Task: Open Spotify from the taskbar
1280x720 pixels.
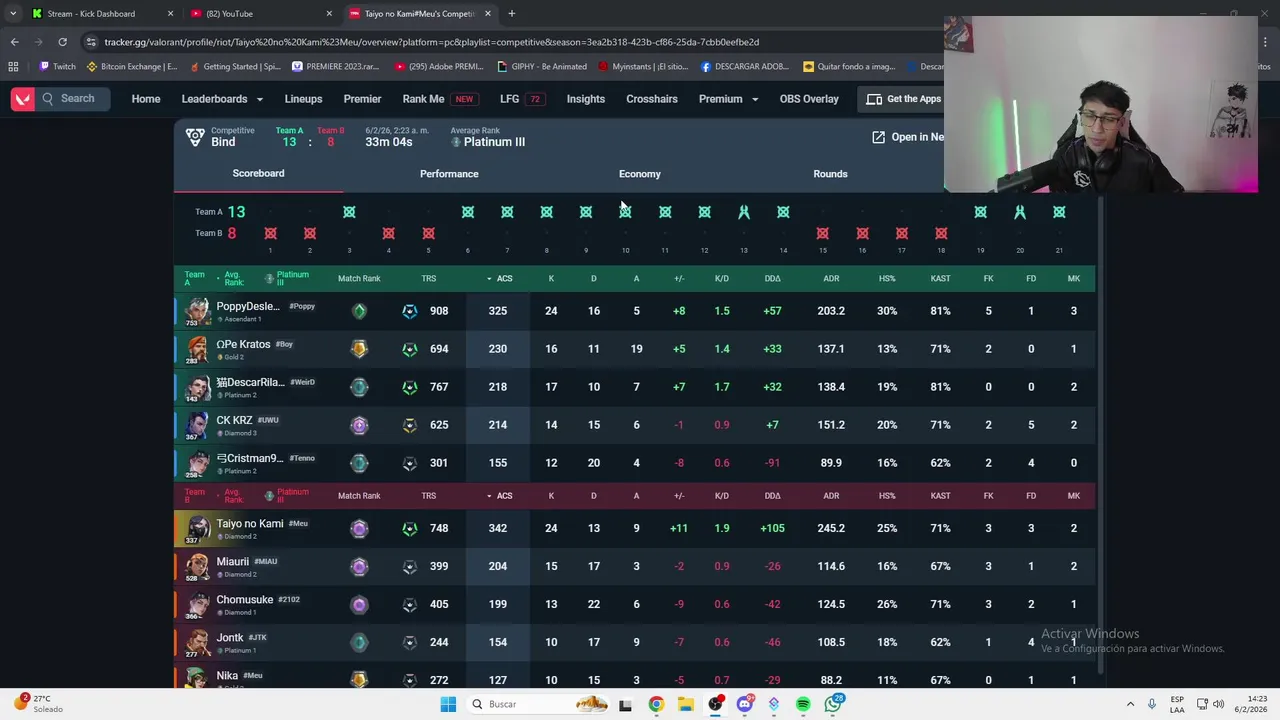Action: pyautogui.click(x=803, y=704)
